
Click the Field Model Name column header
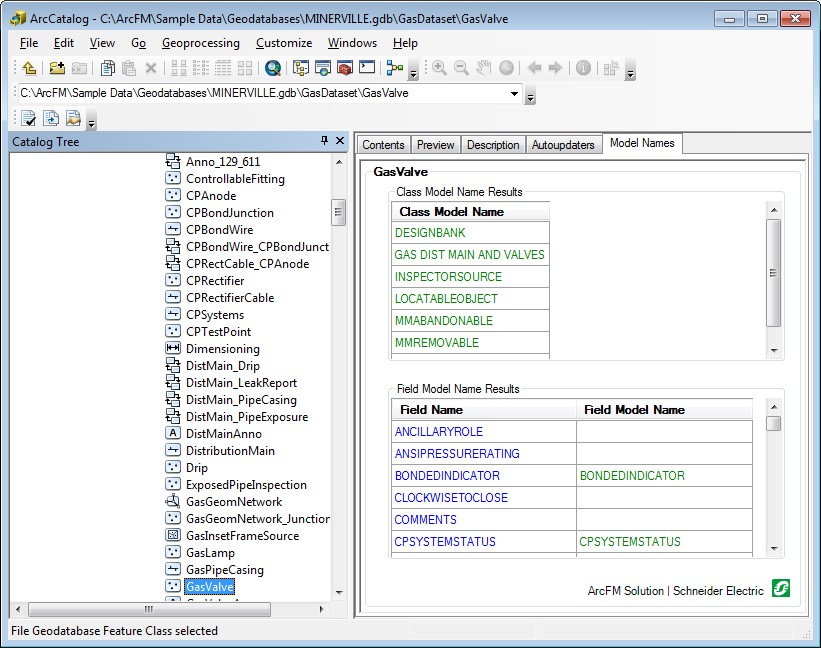(664, 410)
